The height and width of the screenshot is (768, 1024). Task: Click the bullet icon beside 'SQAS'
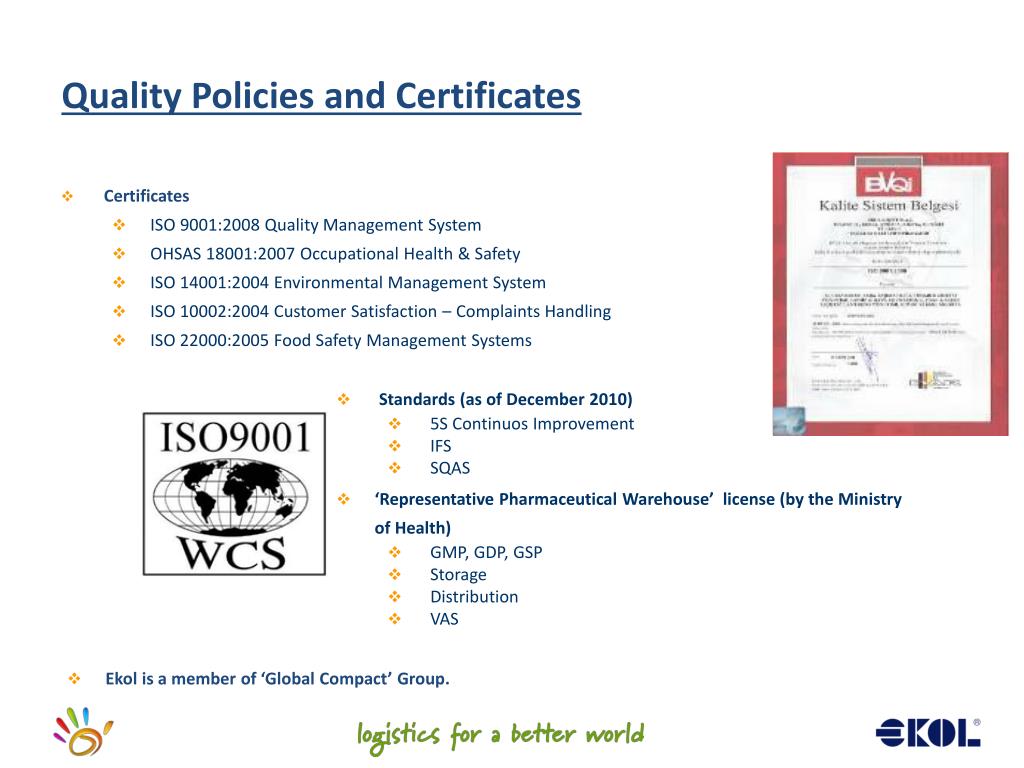click(395, 468)
